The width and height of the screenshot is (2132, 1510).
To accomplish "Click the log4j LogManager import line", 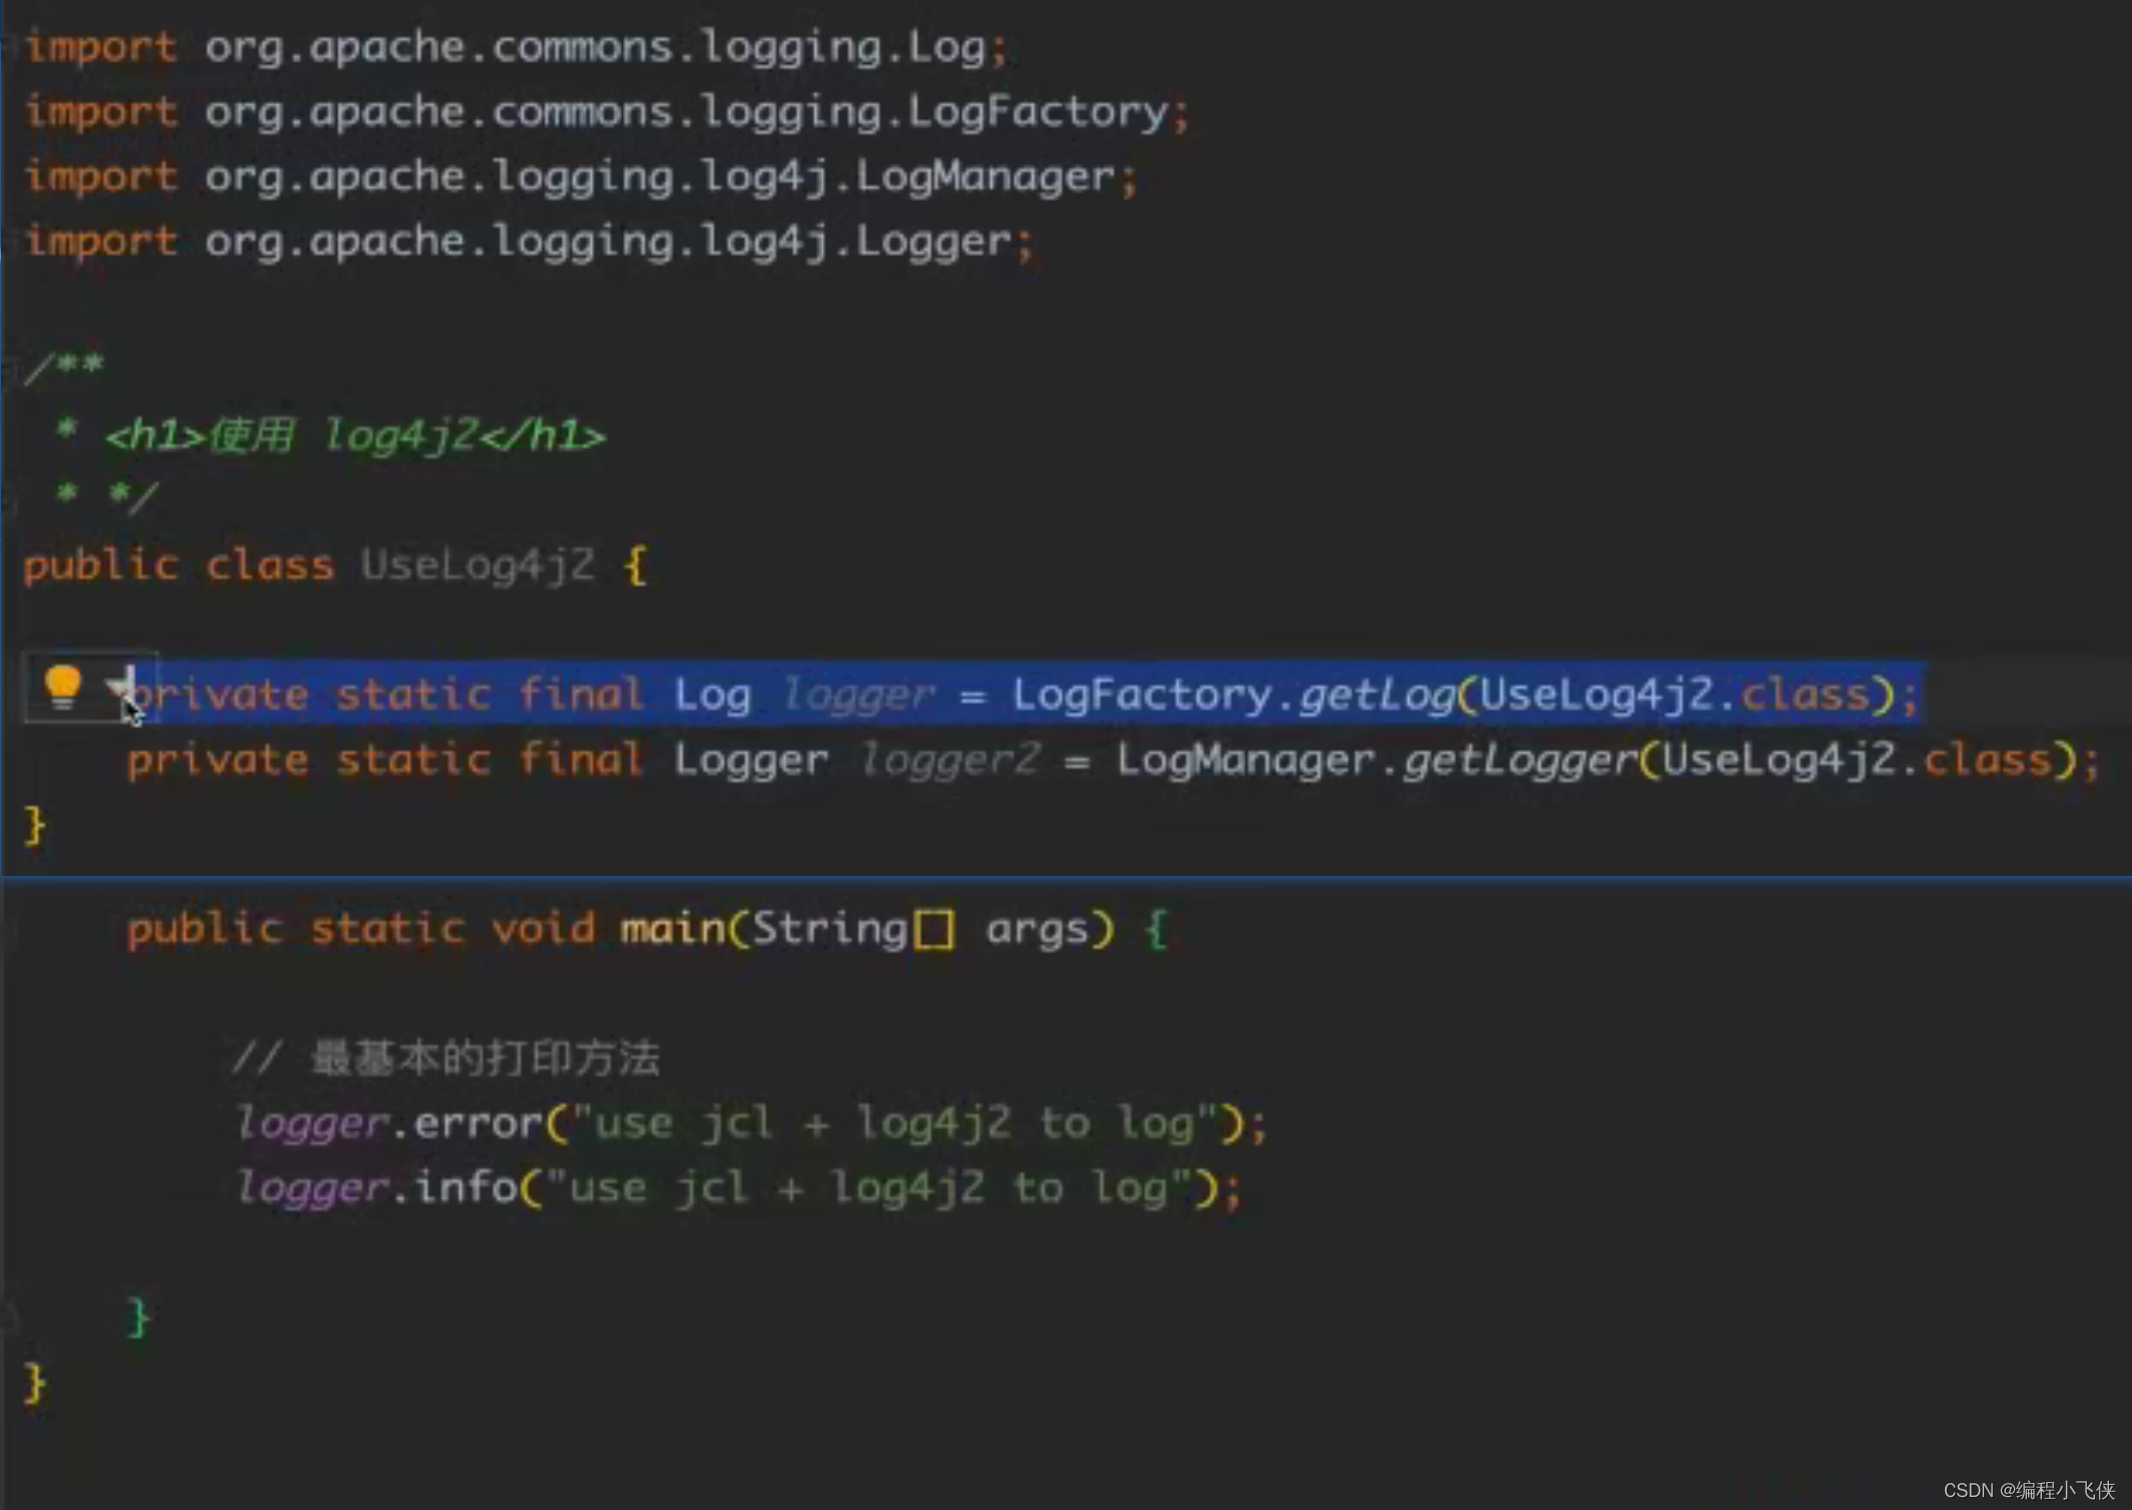I will [581, 177].
